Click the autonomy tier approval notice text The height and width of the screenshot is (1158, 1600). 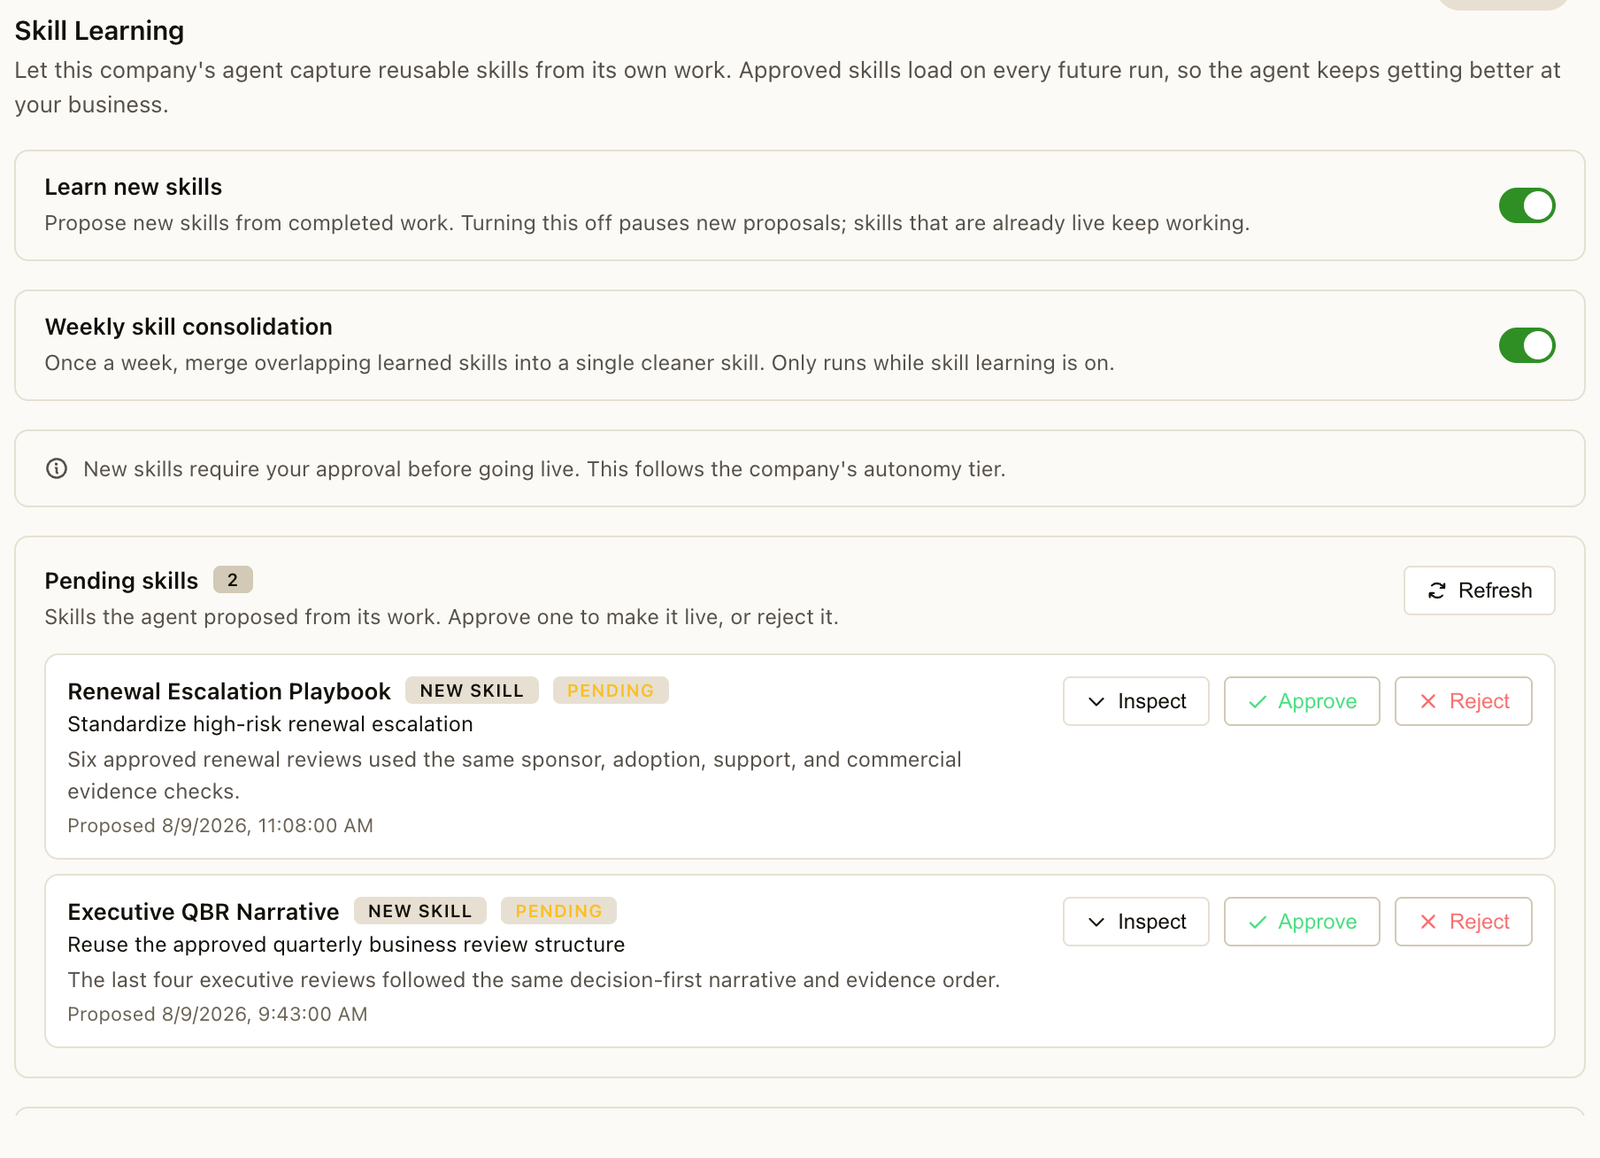pos(544,469)
